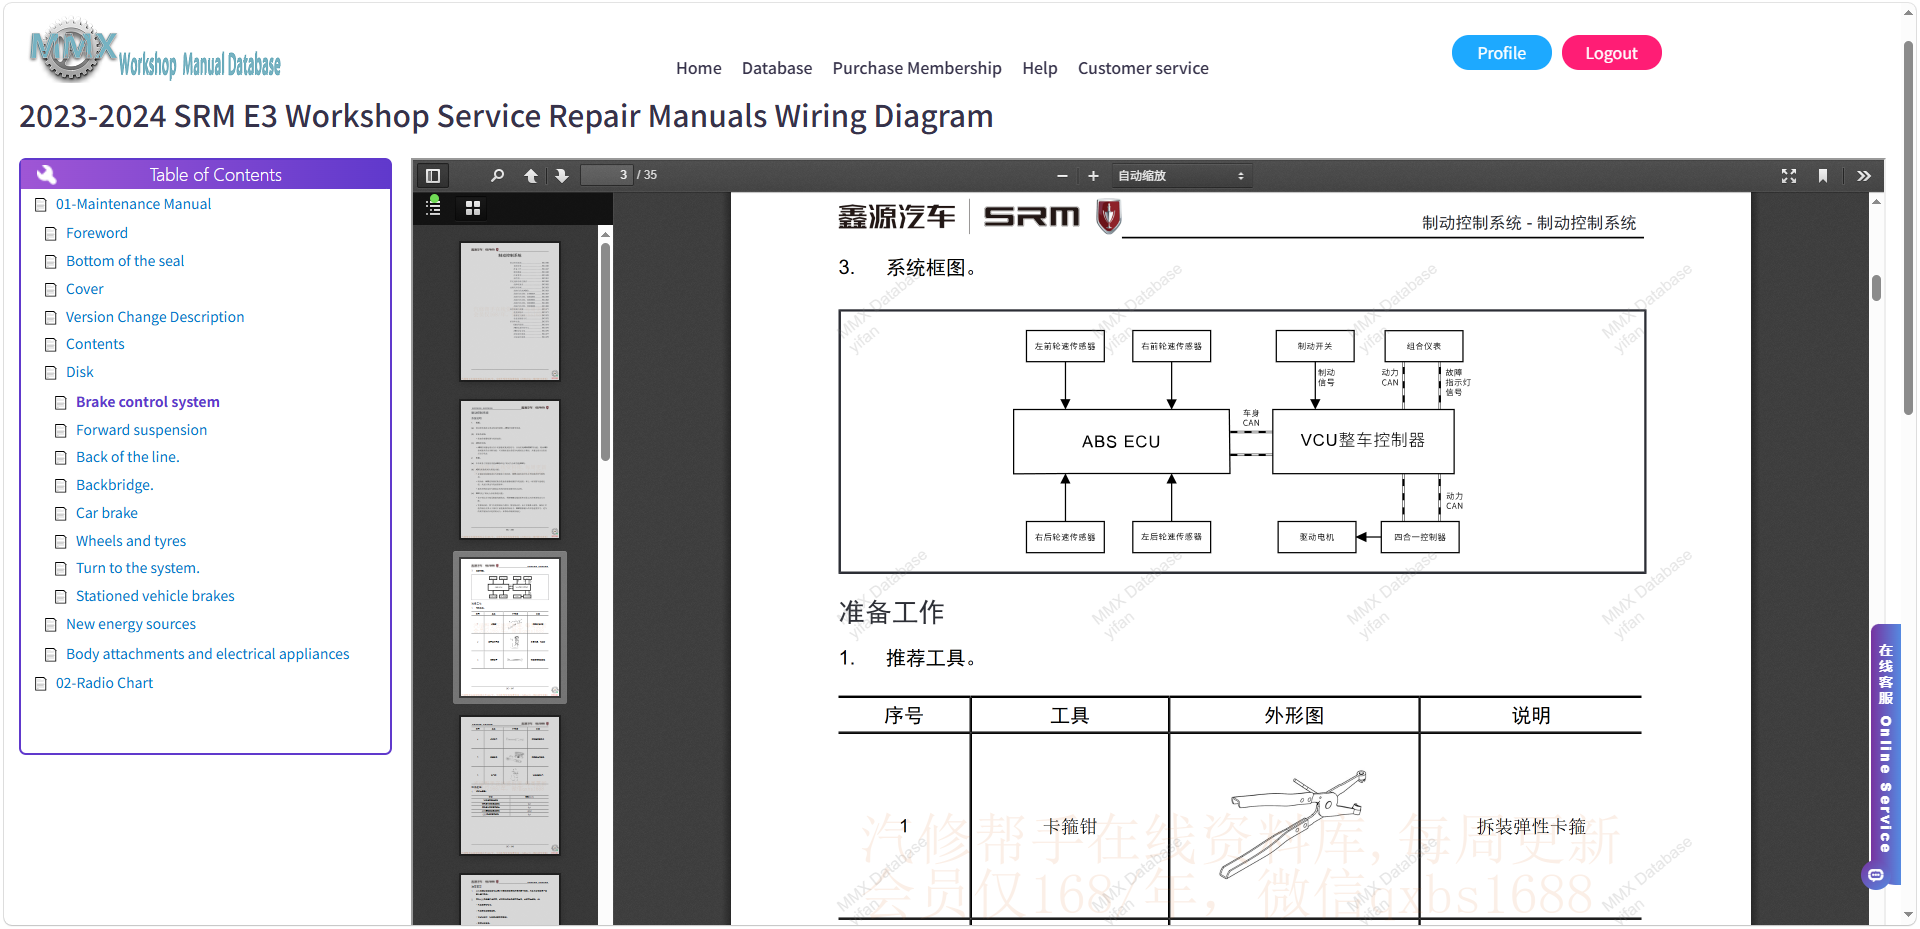Viewport: 1920px width, 929px height.
Task: Open the Disk section
Action: (80, 372)
